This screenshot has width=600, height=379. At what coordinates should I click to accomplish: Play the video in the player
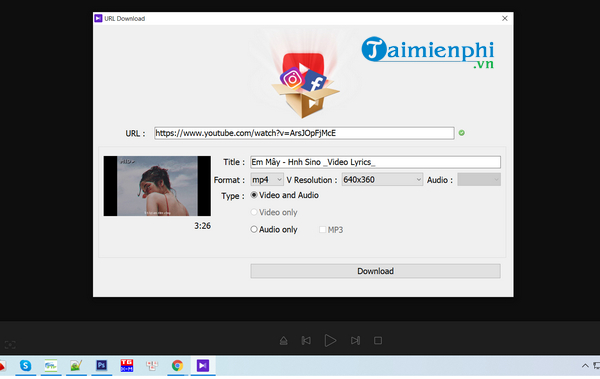(330, 340)
